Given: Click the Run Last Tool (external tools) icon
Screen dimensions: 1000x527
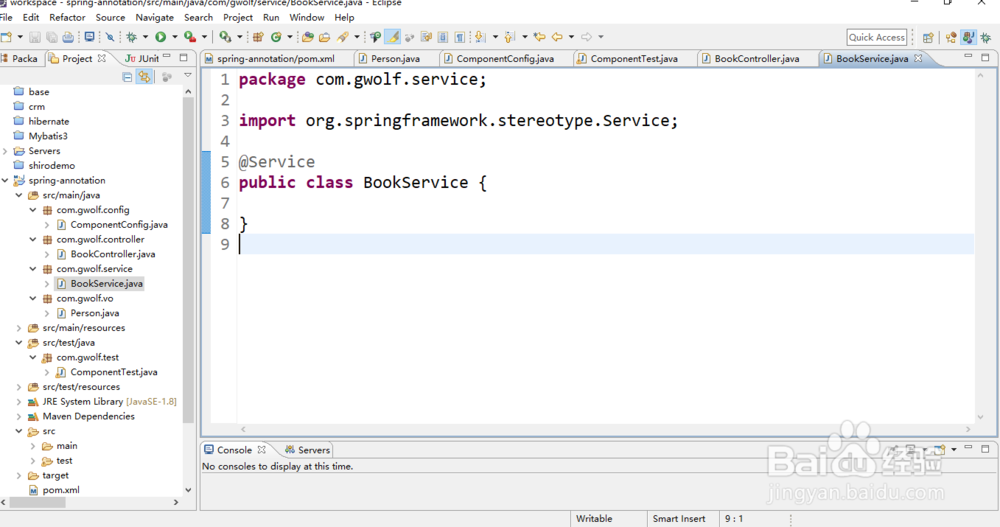Looking at the screenshot, I should pyautogui.click(x=189, y=37).
